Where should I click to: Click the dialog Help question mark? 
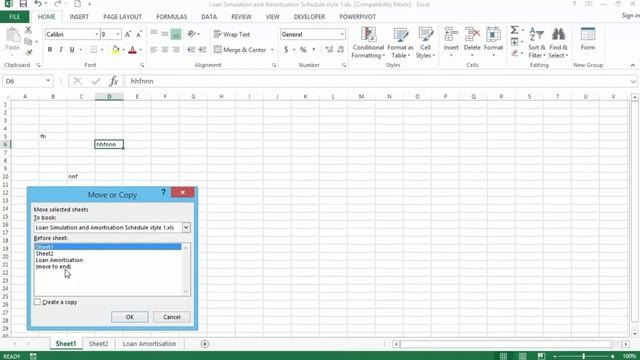click(x=163, y=192)
